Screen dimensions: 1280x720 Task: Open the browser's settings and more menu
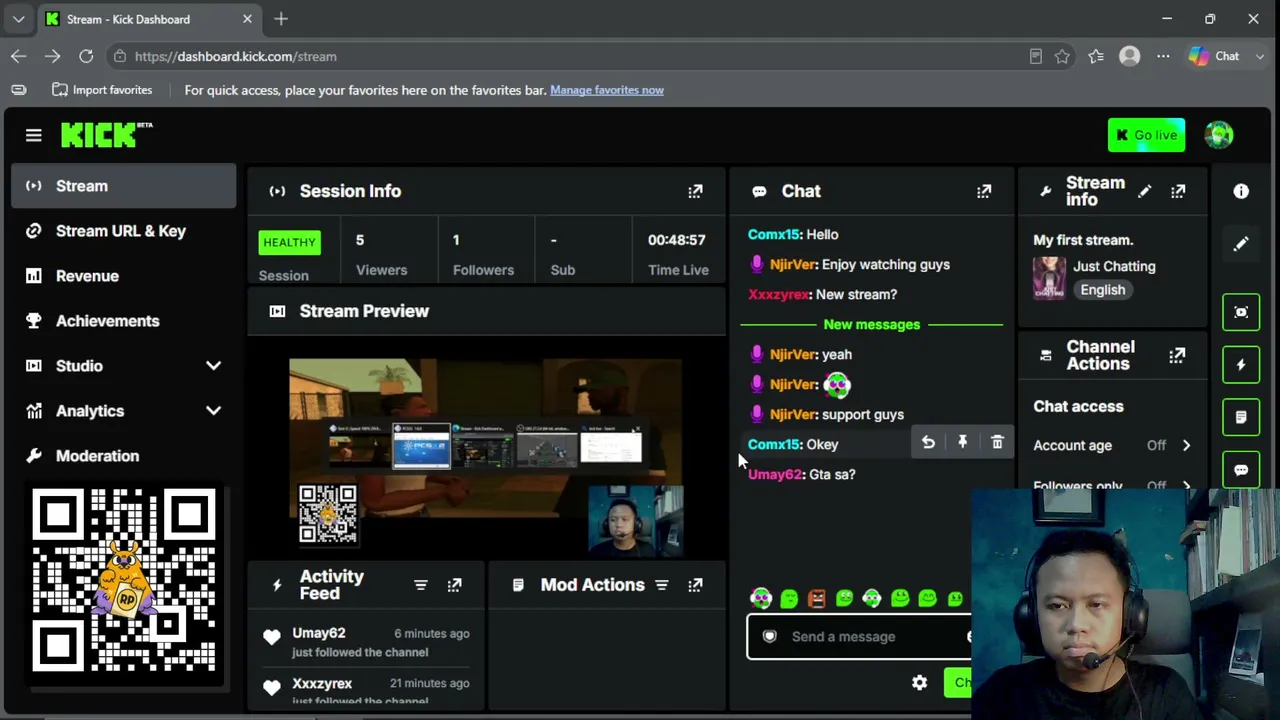coord(1163,56)
